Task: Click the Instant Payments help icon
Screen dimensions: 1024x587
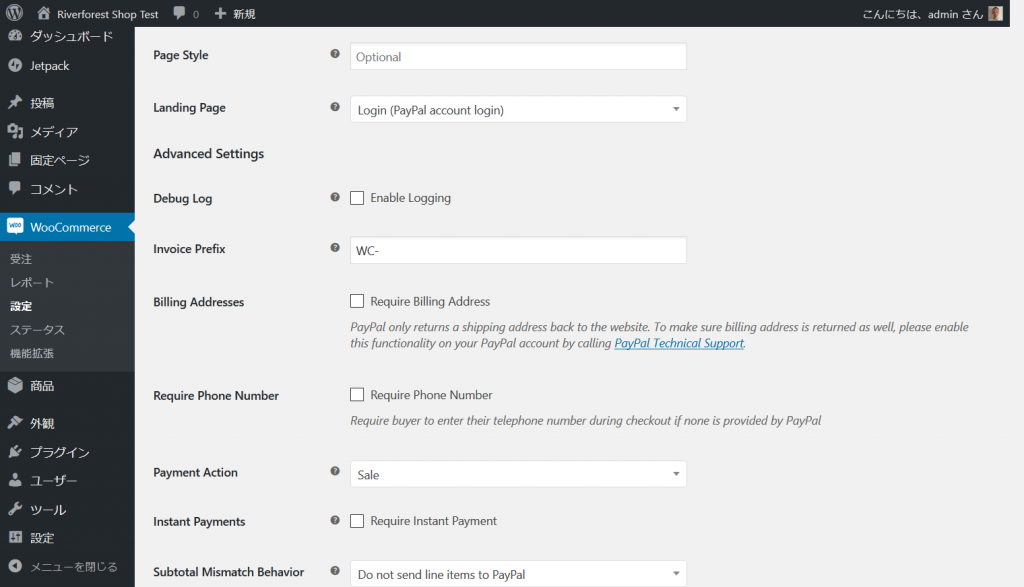Action: (335, 521)
